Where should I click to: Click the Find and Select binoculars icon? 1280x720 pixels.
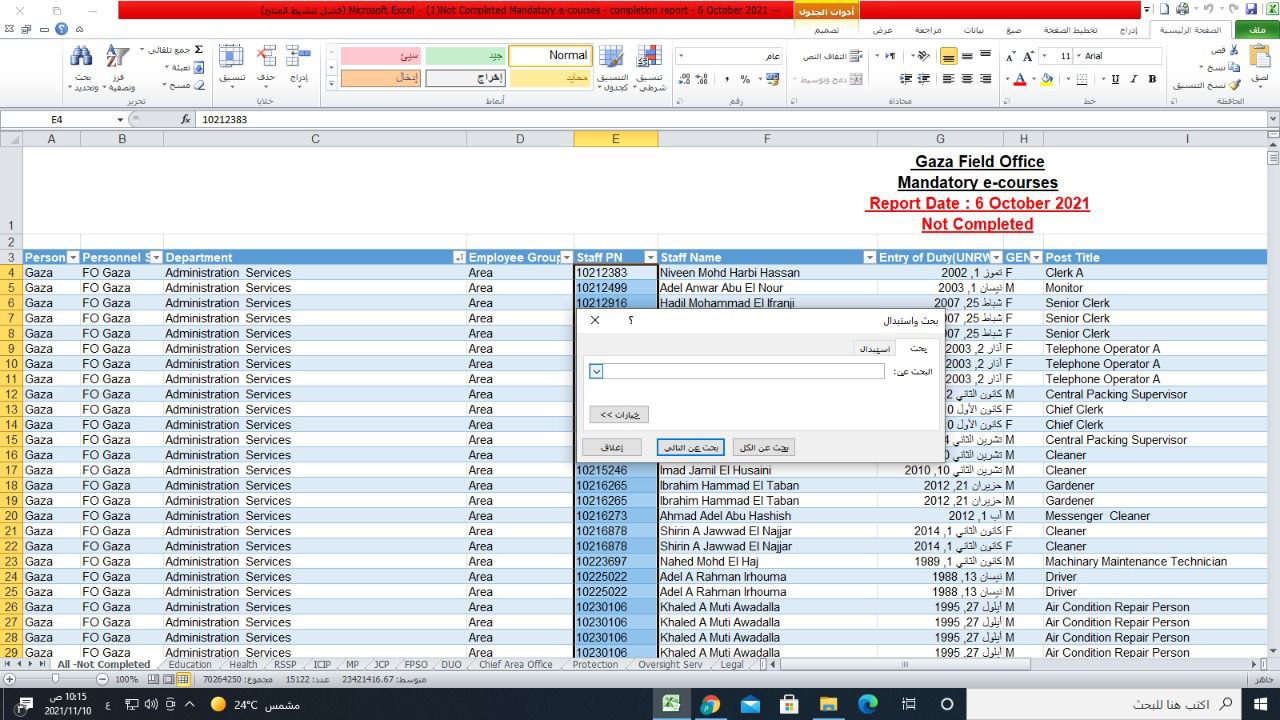82,58
